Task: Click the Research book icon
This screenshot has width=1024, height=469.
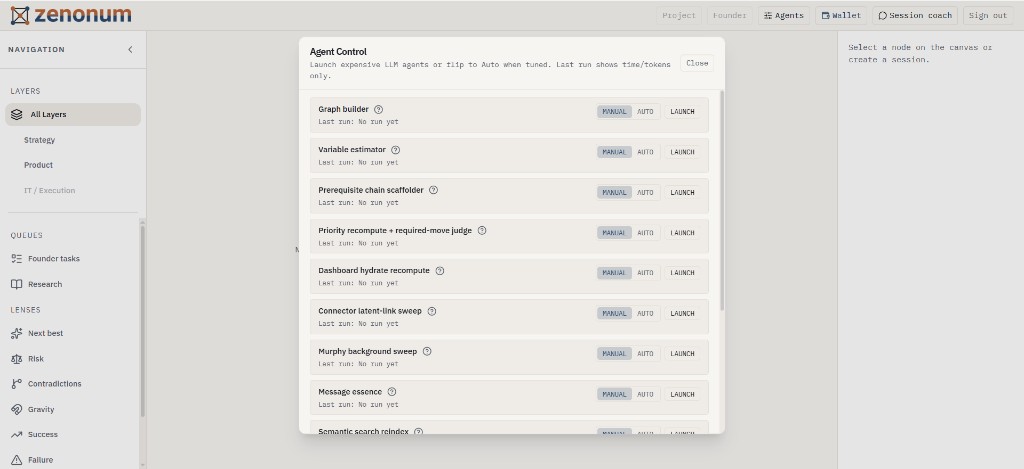Action: point(17,284)
